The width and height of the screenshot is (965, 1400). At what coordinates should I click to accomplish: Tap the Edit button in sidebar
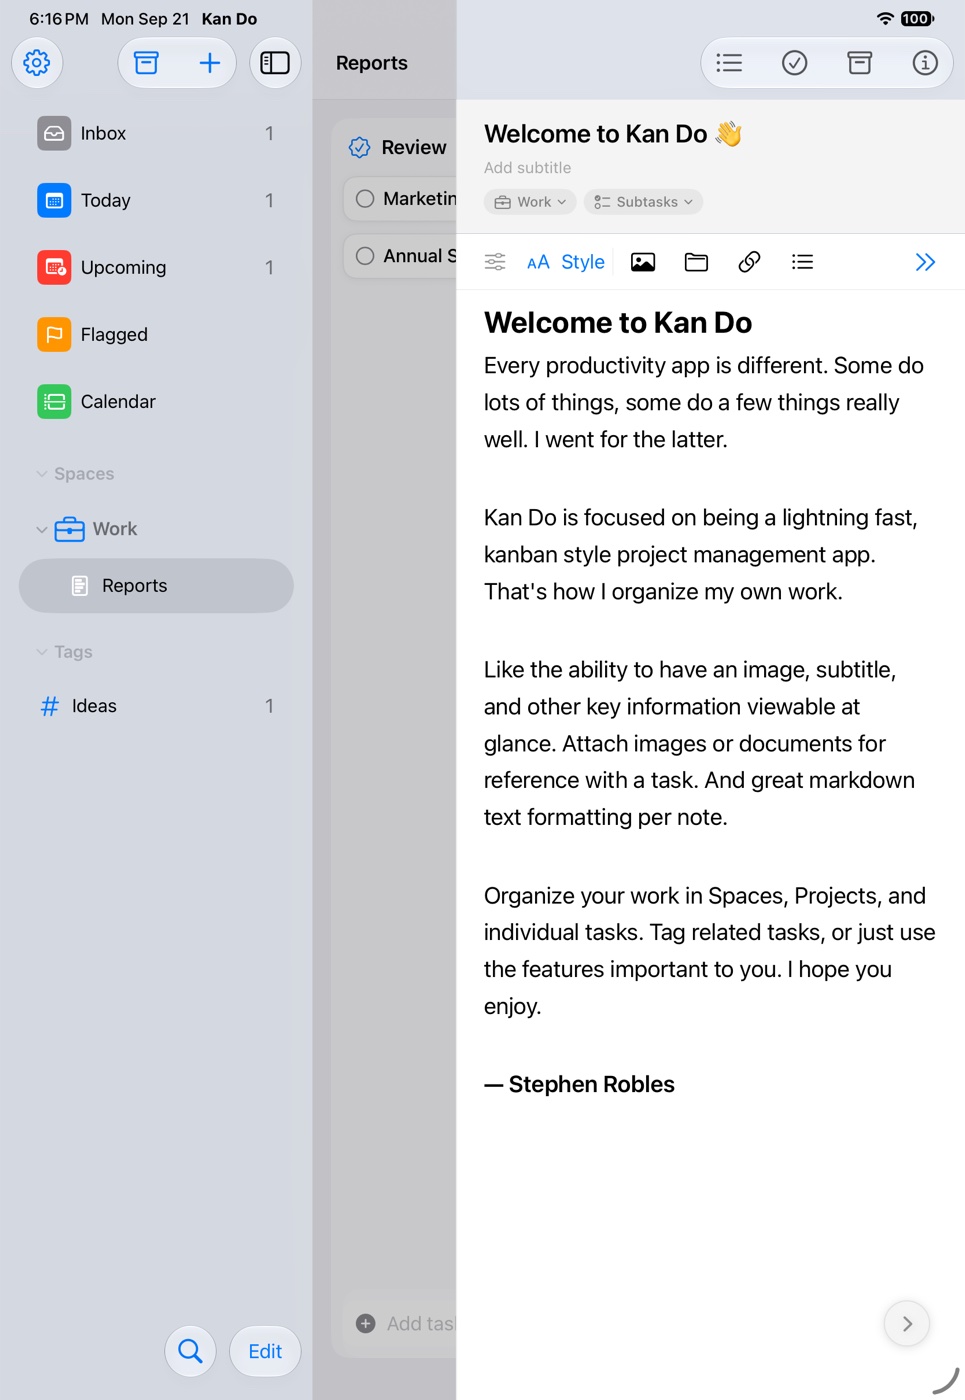265,1351
